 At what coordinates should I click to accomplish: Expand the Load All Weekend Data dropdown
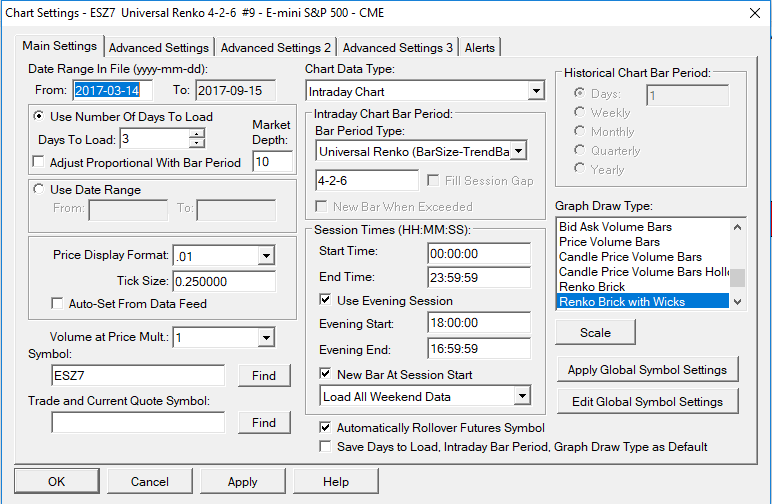point(522,396)
